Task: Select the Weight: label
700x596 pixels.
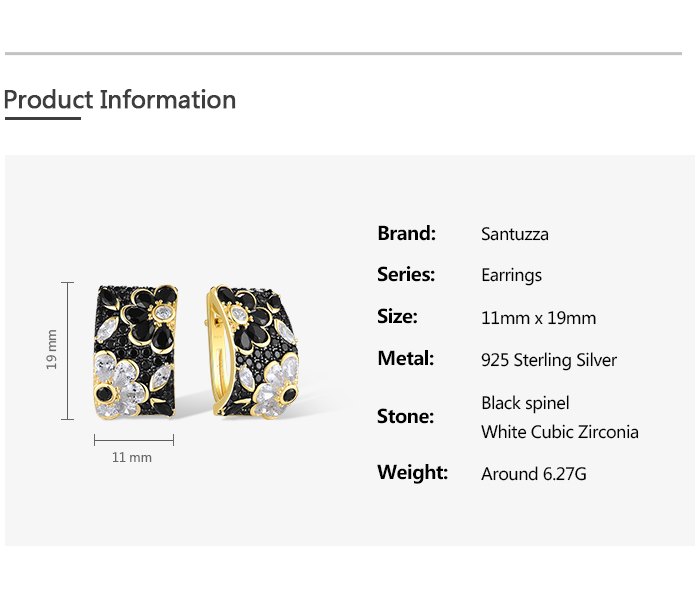Action: pos(412,473)
